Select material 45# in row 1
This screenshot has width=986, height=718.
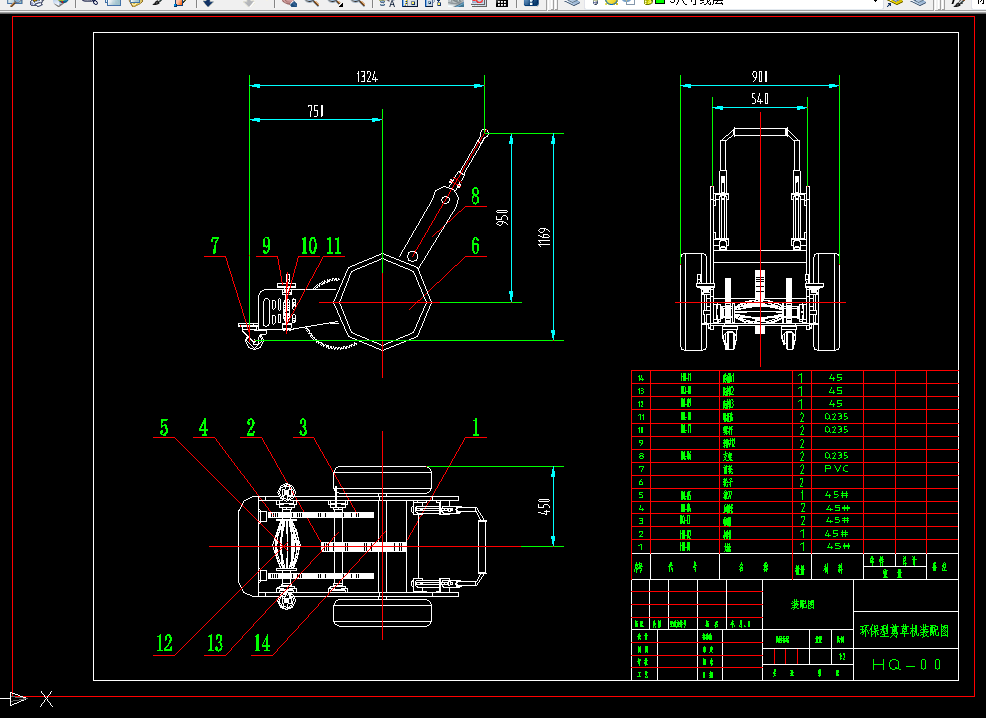(x=838, y=546)
